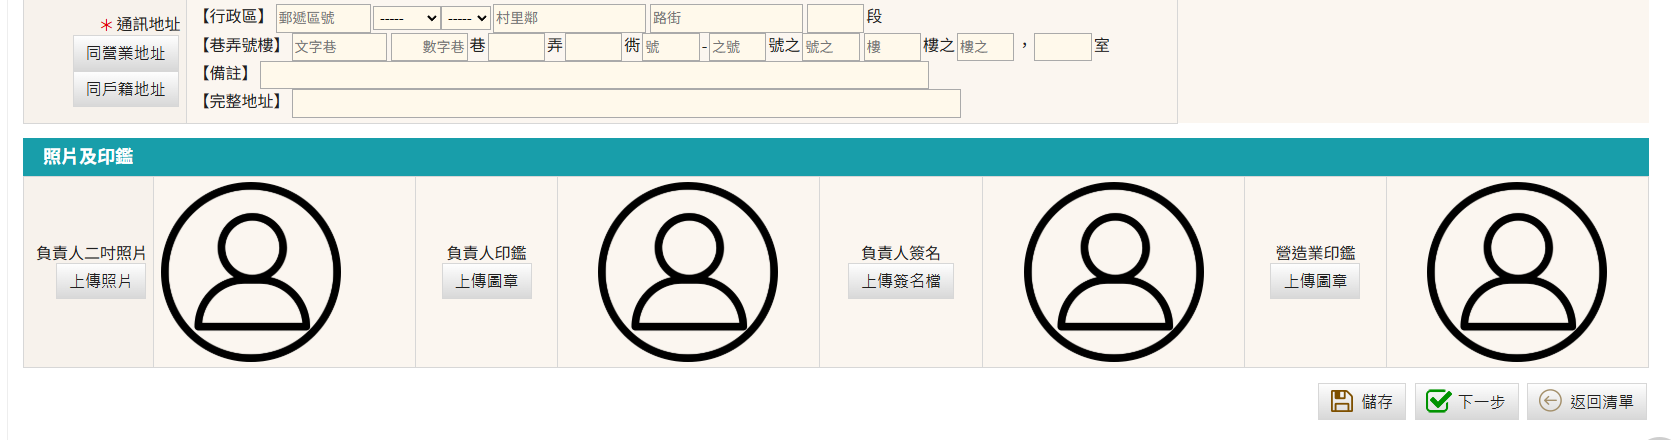Screen dimensions: 1671x440
Task: Click the 負責人簽名 signature placeholder image
Action: (x=1113, y=272)
